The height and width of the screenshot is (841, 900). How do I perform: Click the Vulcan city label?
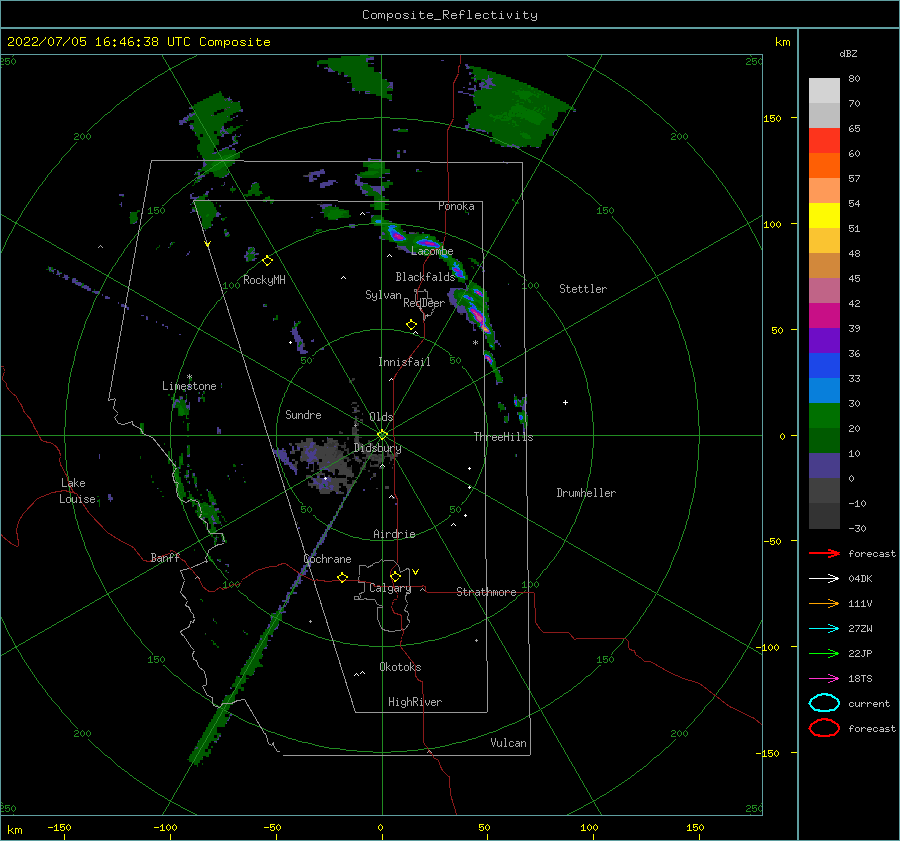[509, 743]
